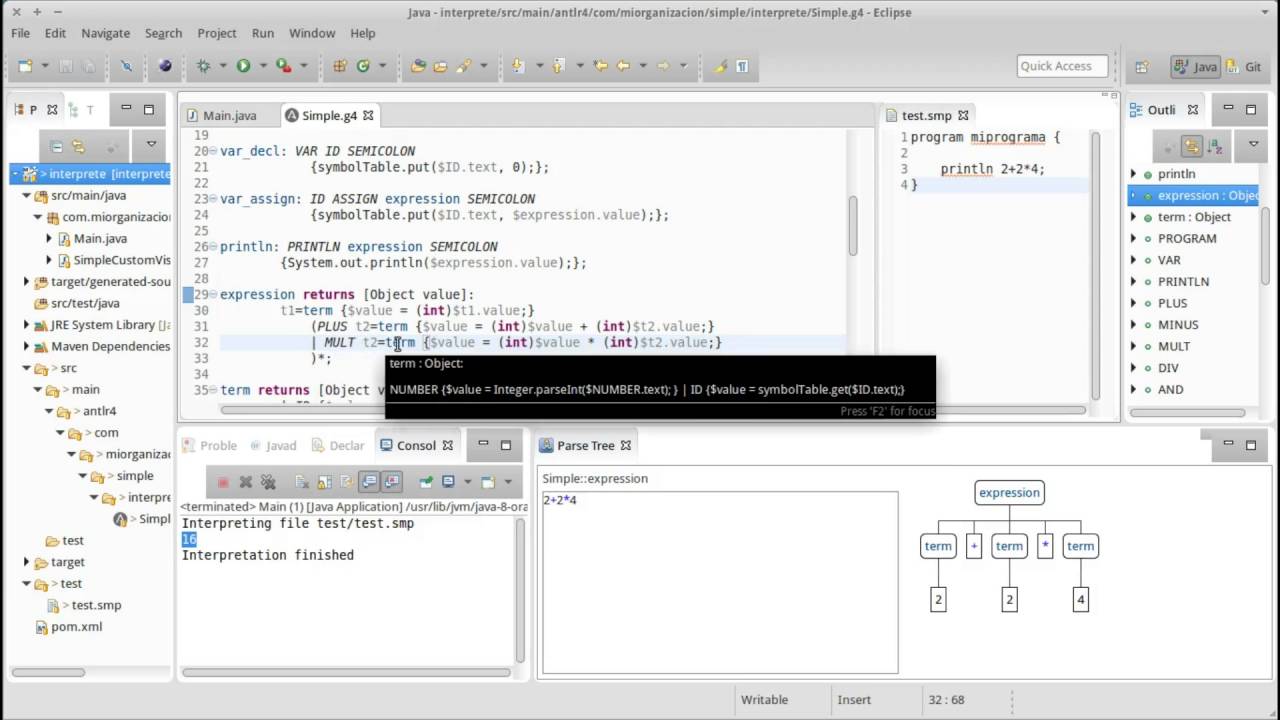
Task: Select pom.xml in Package Explorer
Action: pos(76,627)
